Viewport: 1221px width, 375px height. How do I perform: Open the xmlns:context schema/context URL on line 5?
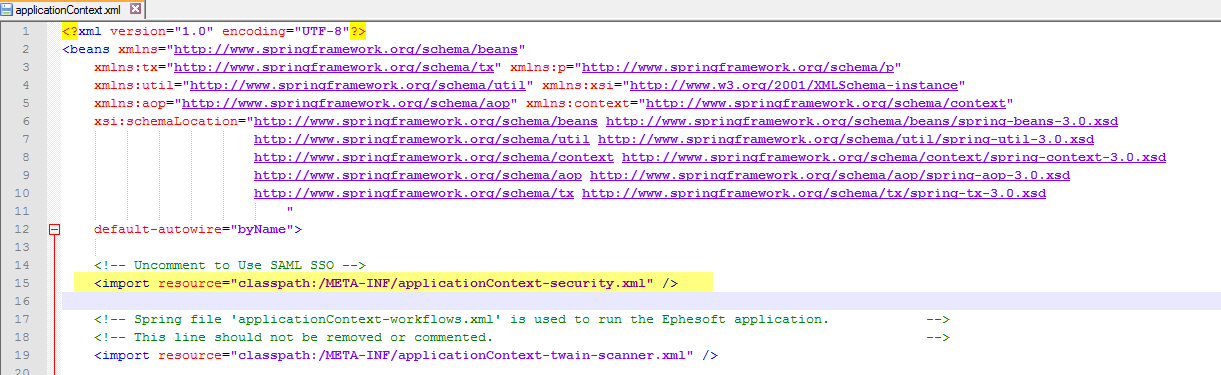pos(826,103)
